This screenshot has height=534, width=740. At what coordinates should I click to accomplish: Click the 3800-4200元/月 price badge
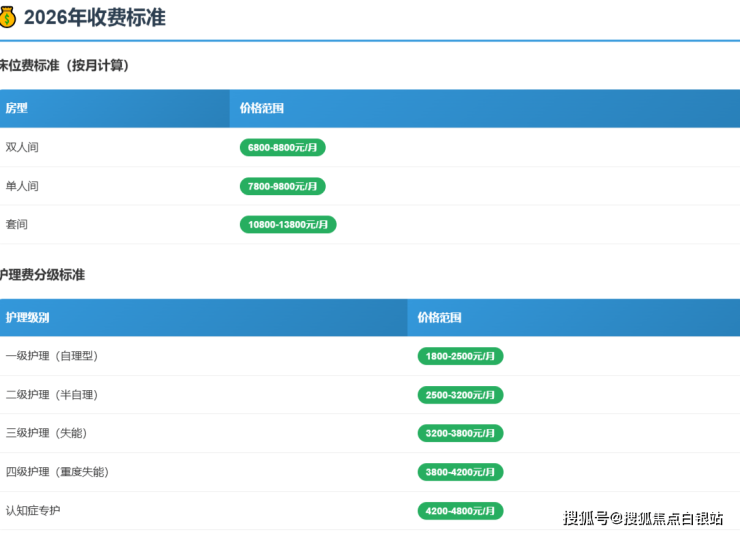pyautogui.click(x=460, y=472)
